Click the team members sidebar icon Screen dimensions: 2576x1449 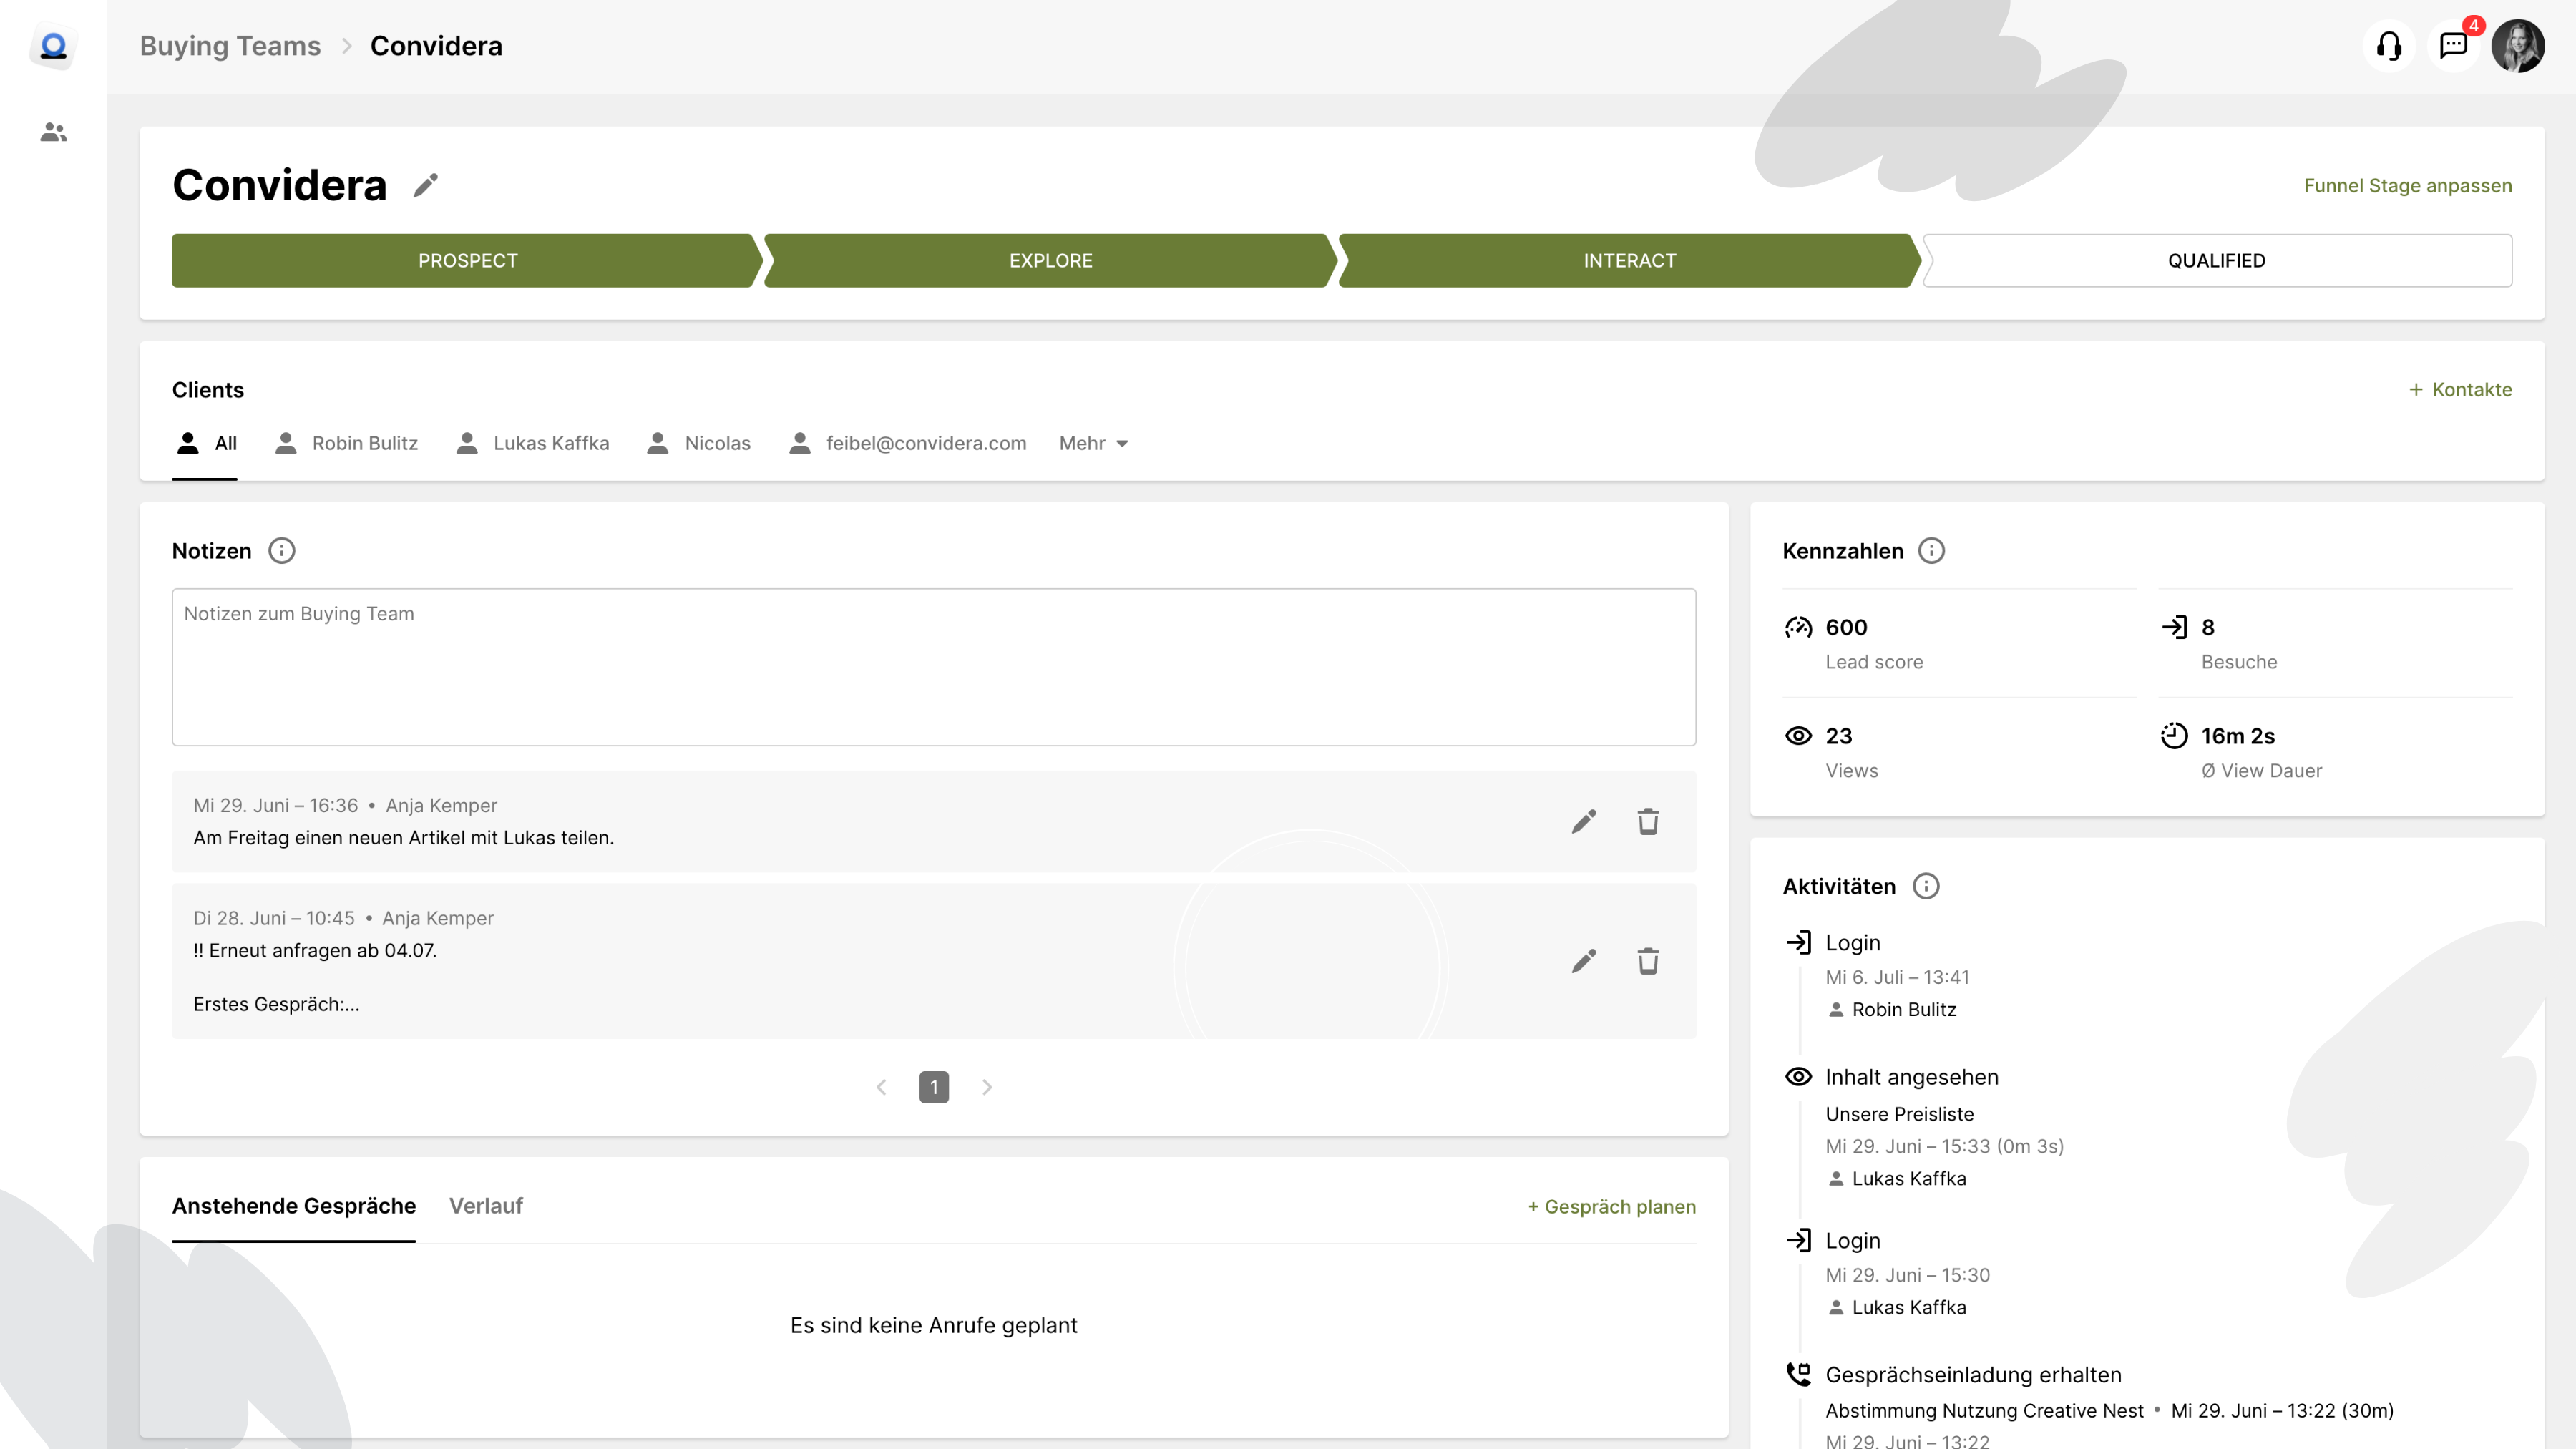[x=53, y=132]
